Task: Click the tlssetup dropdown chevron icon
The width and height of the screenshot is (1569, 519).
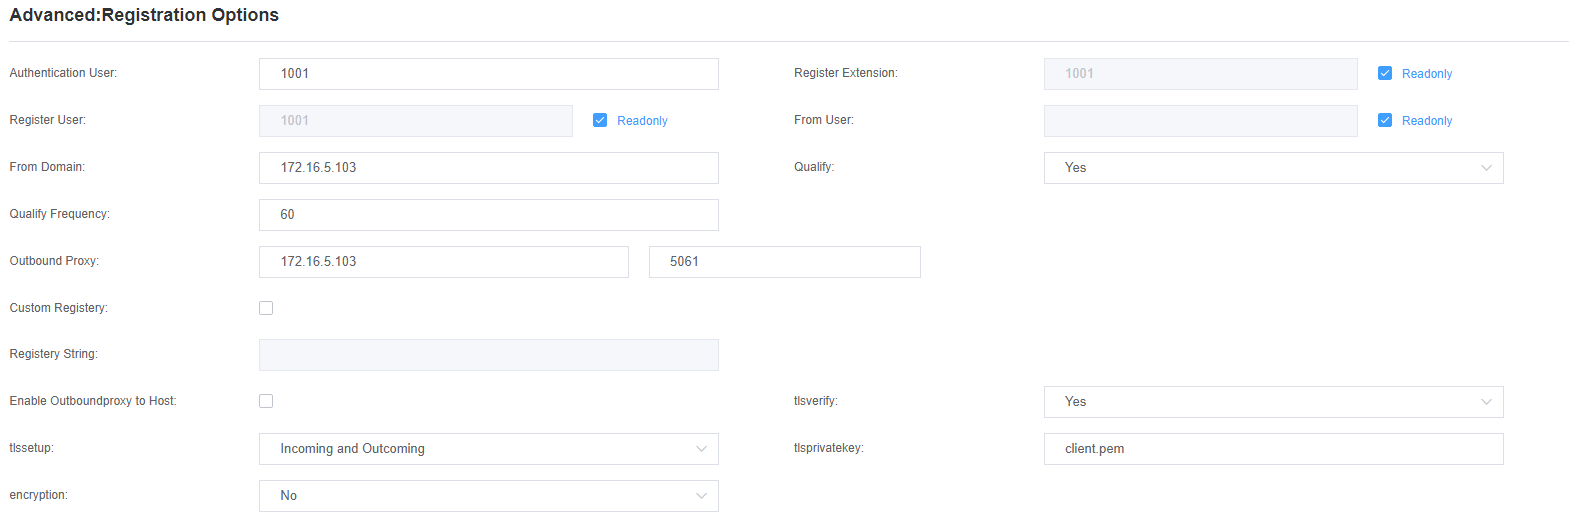Action: click(701, 449)
